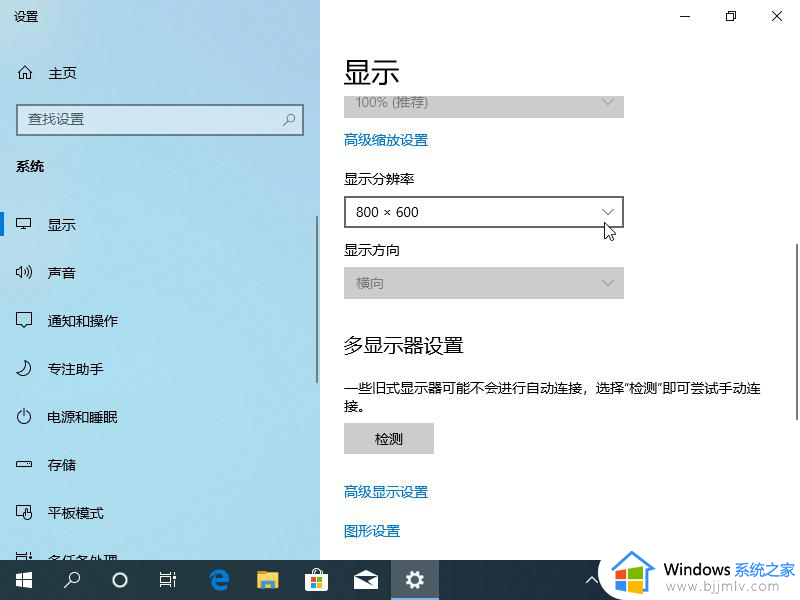This screenshot has height=600, width=800.
Task: Focus the 查找设置 search box
Action: [x=160, y=120]
